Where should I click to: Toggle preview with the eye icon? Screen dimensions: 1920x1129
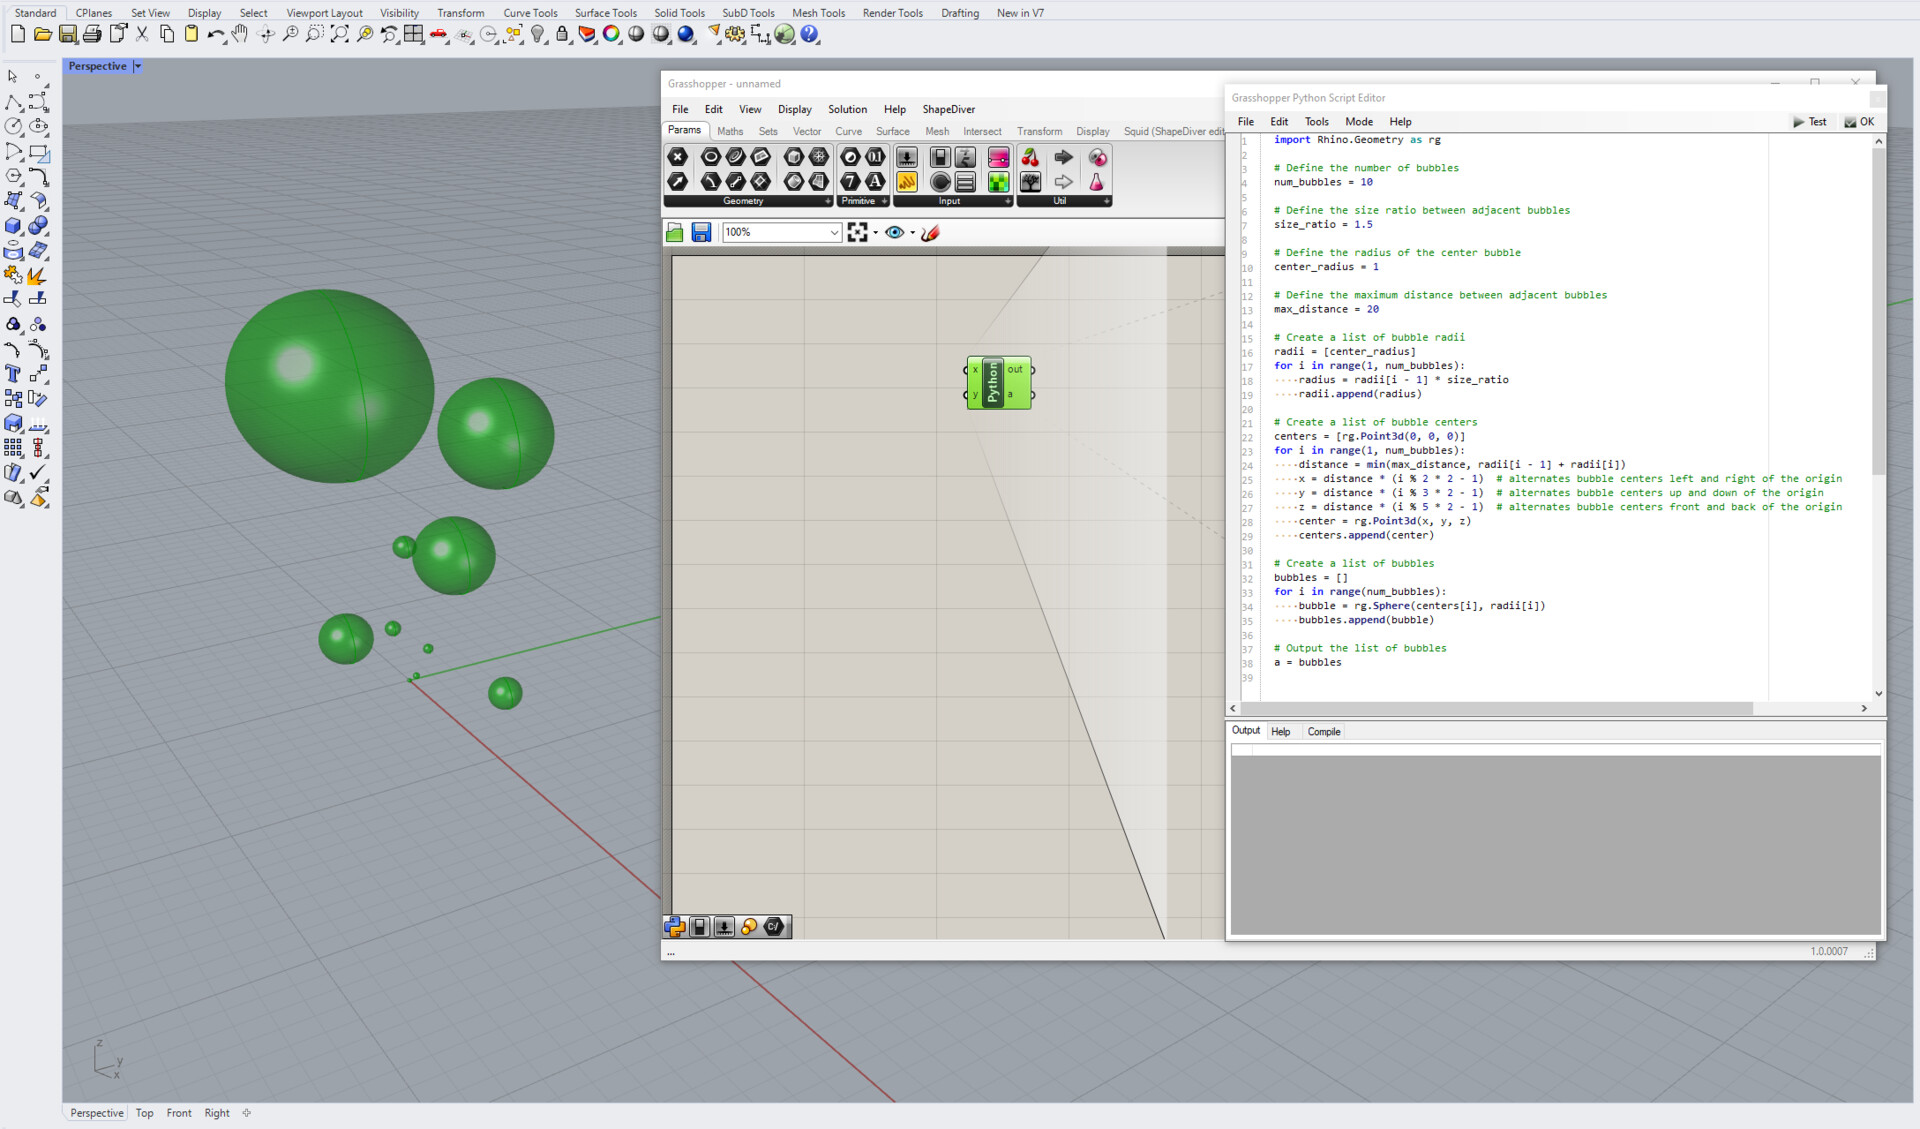click(x=894, y=232)
